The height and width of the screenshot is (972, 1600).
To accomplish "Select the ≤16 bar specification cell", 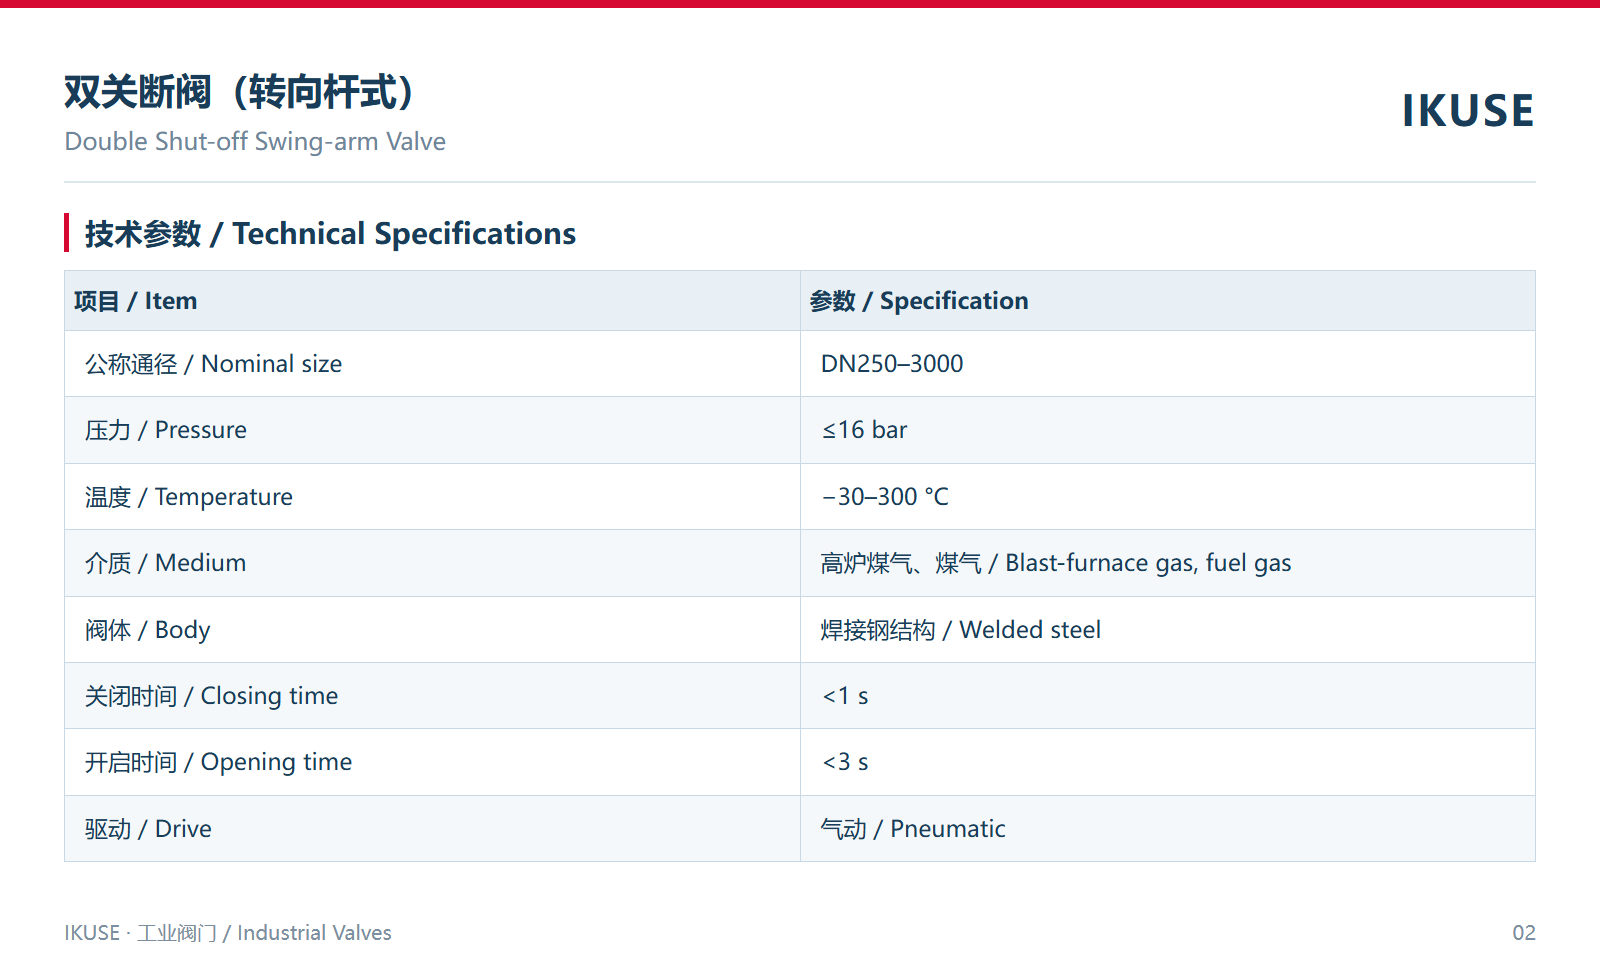I will [1168, 430].
